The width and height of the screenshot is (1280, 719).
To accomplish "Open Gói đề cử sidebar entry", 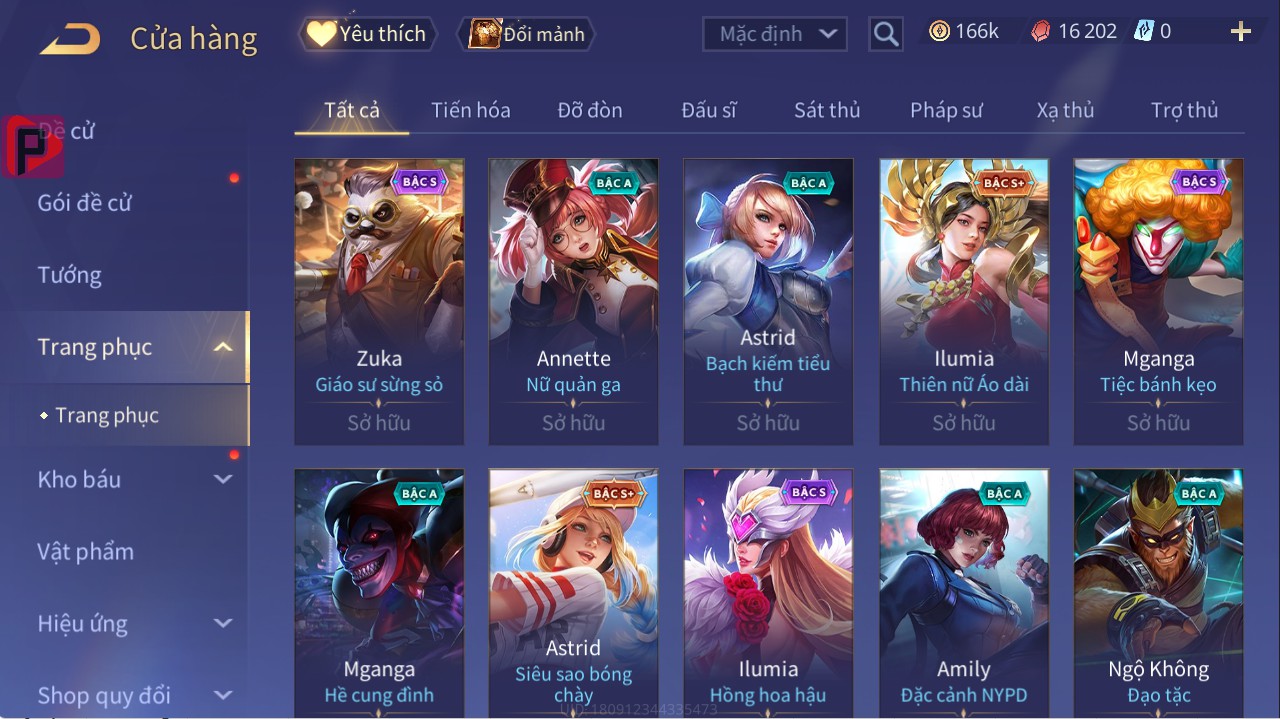I will click(85, 203).
